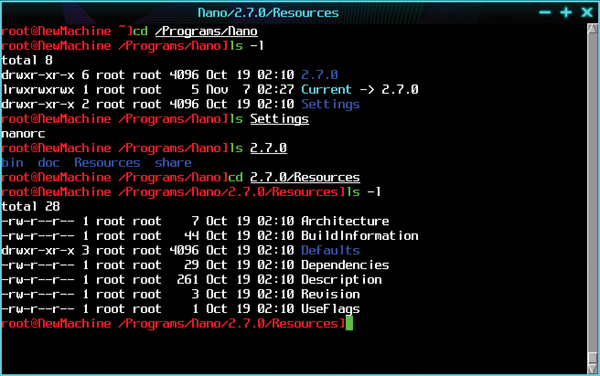Click the Dependencies file name
This screenshot has height=376, width=600.
click(x=345, y=265)
